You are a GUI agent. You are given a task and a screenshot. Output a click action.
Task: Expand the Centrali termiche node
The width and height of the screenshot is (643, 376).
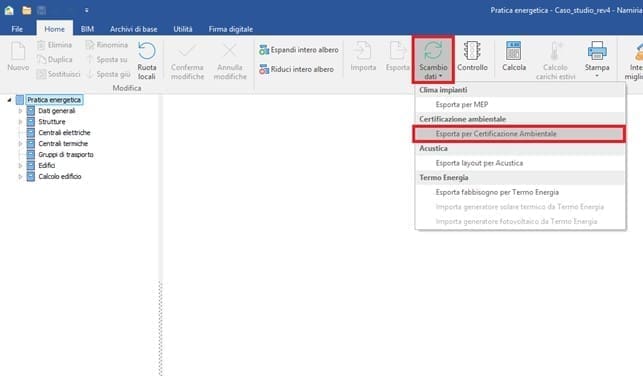20,144
